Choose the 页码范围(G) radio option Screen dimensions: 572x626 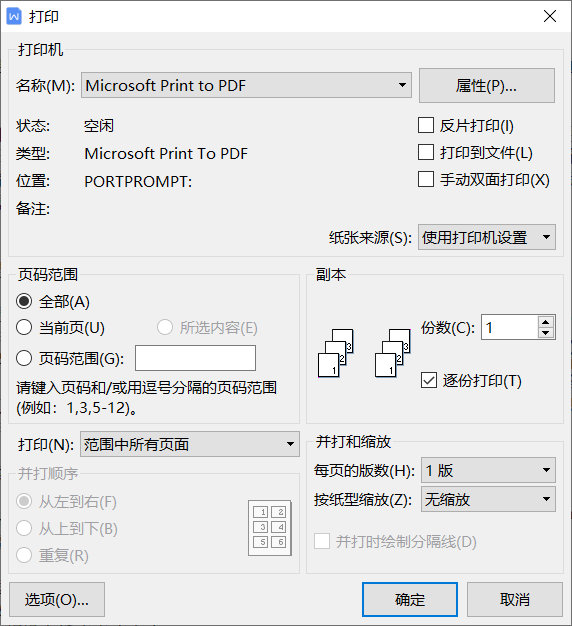tap(24, 358)
